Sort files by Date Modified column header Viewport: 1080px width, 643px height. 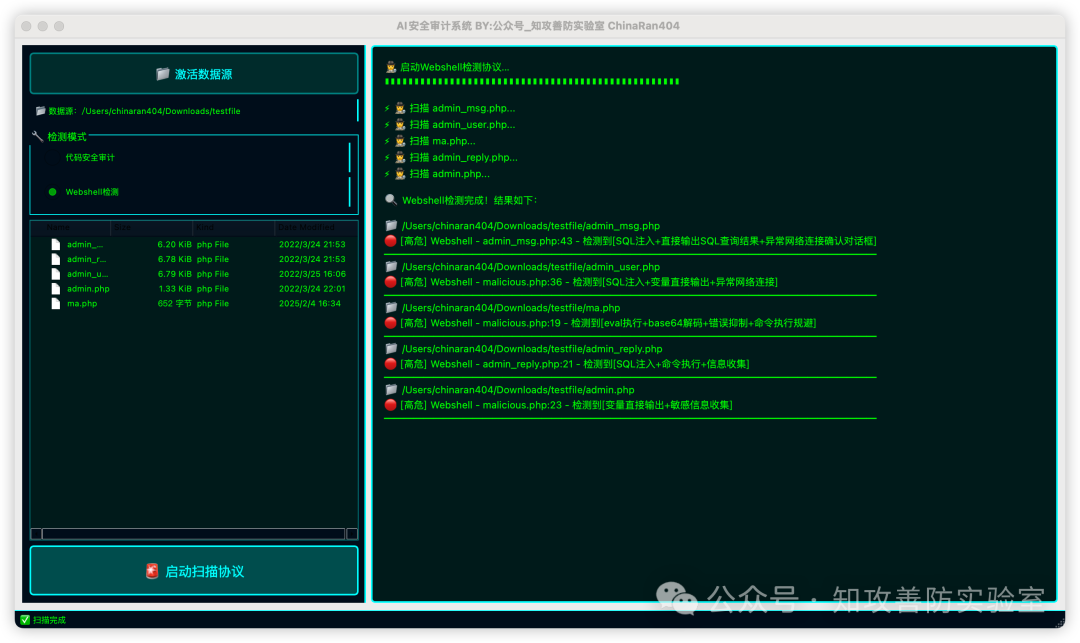(x=316, y=227)
